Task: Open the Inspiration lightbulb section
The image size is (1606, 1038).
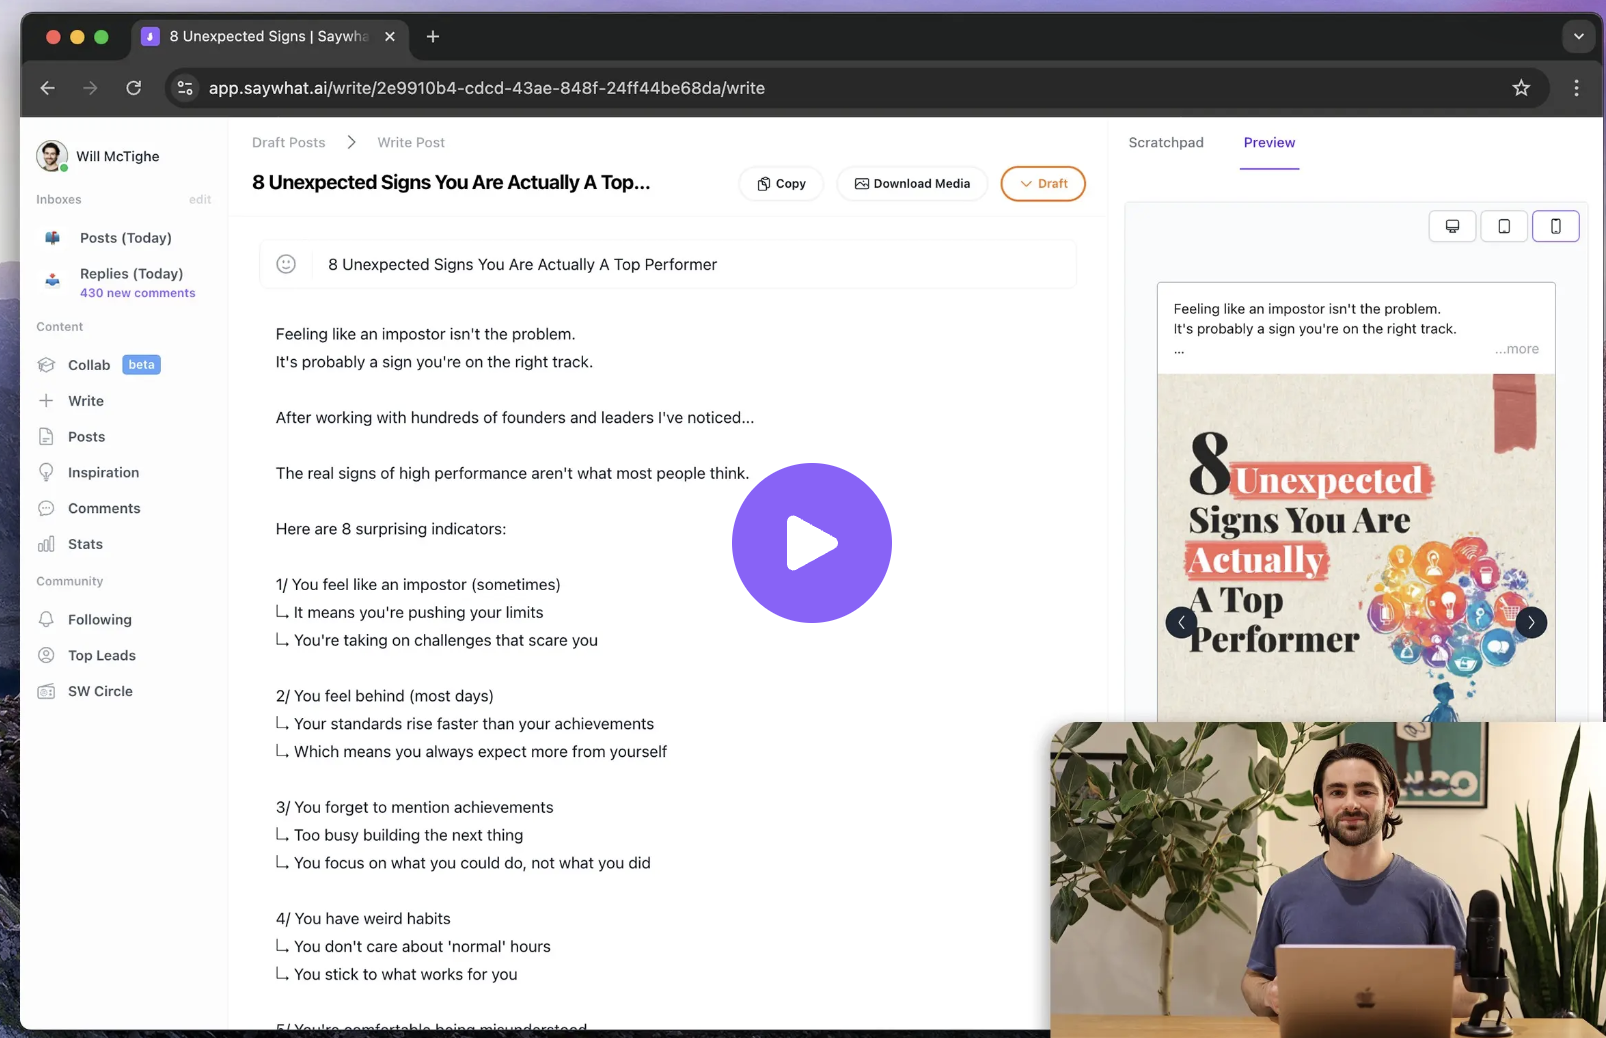Action: [x=47, y=472]
